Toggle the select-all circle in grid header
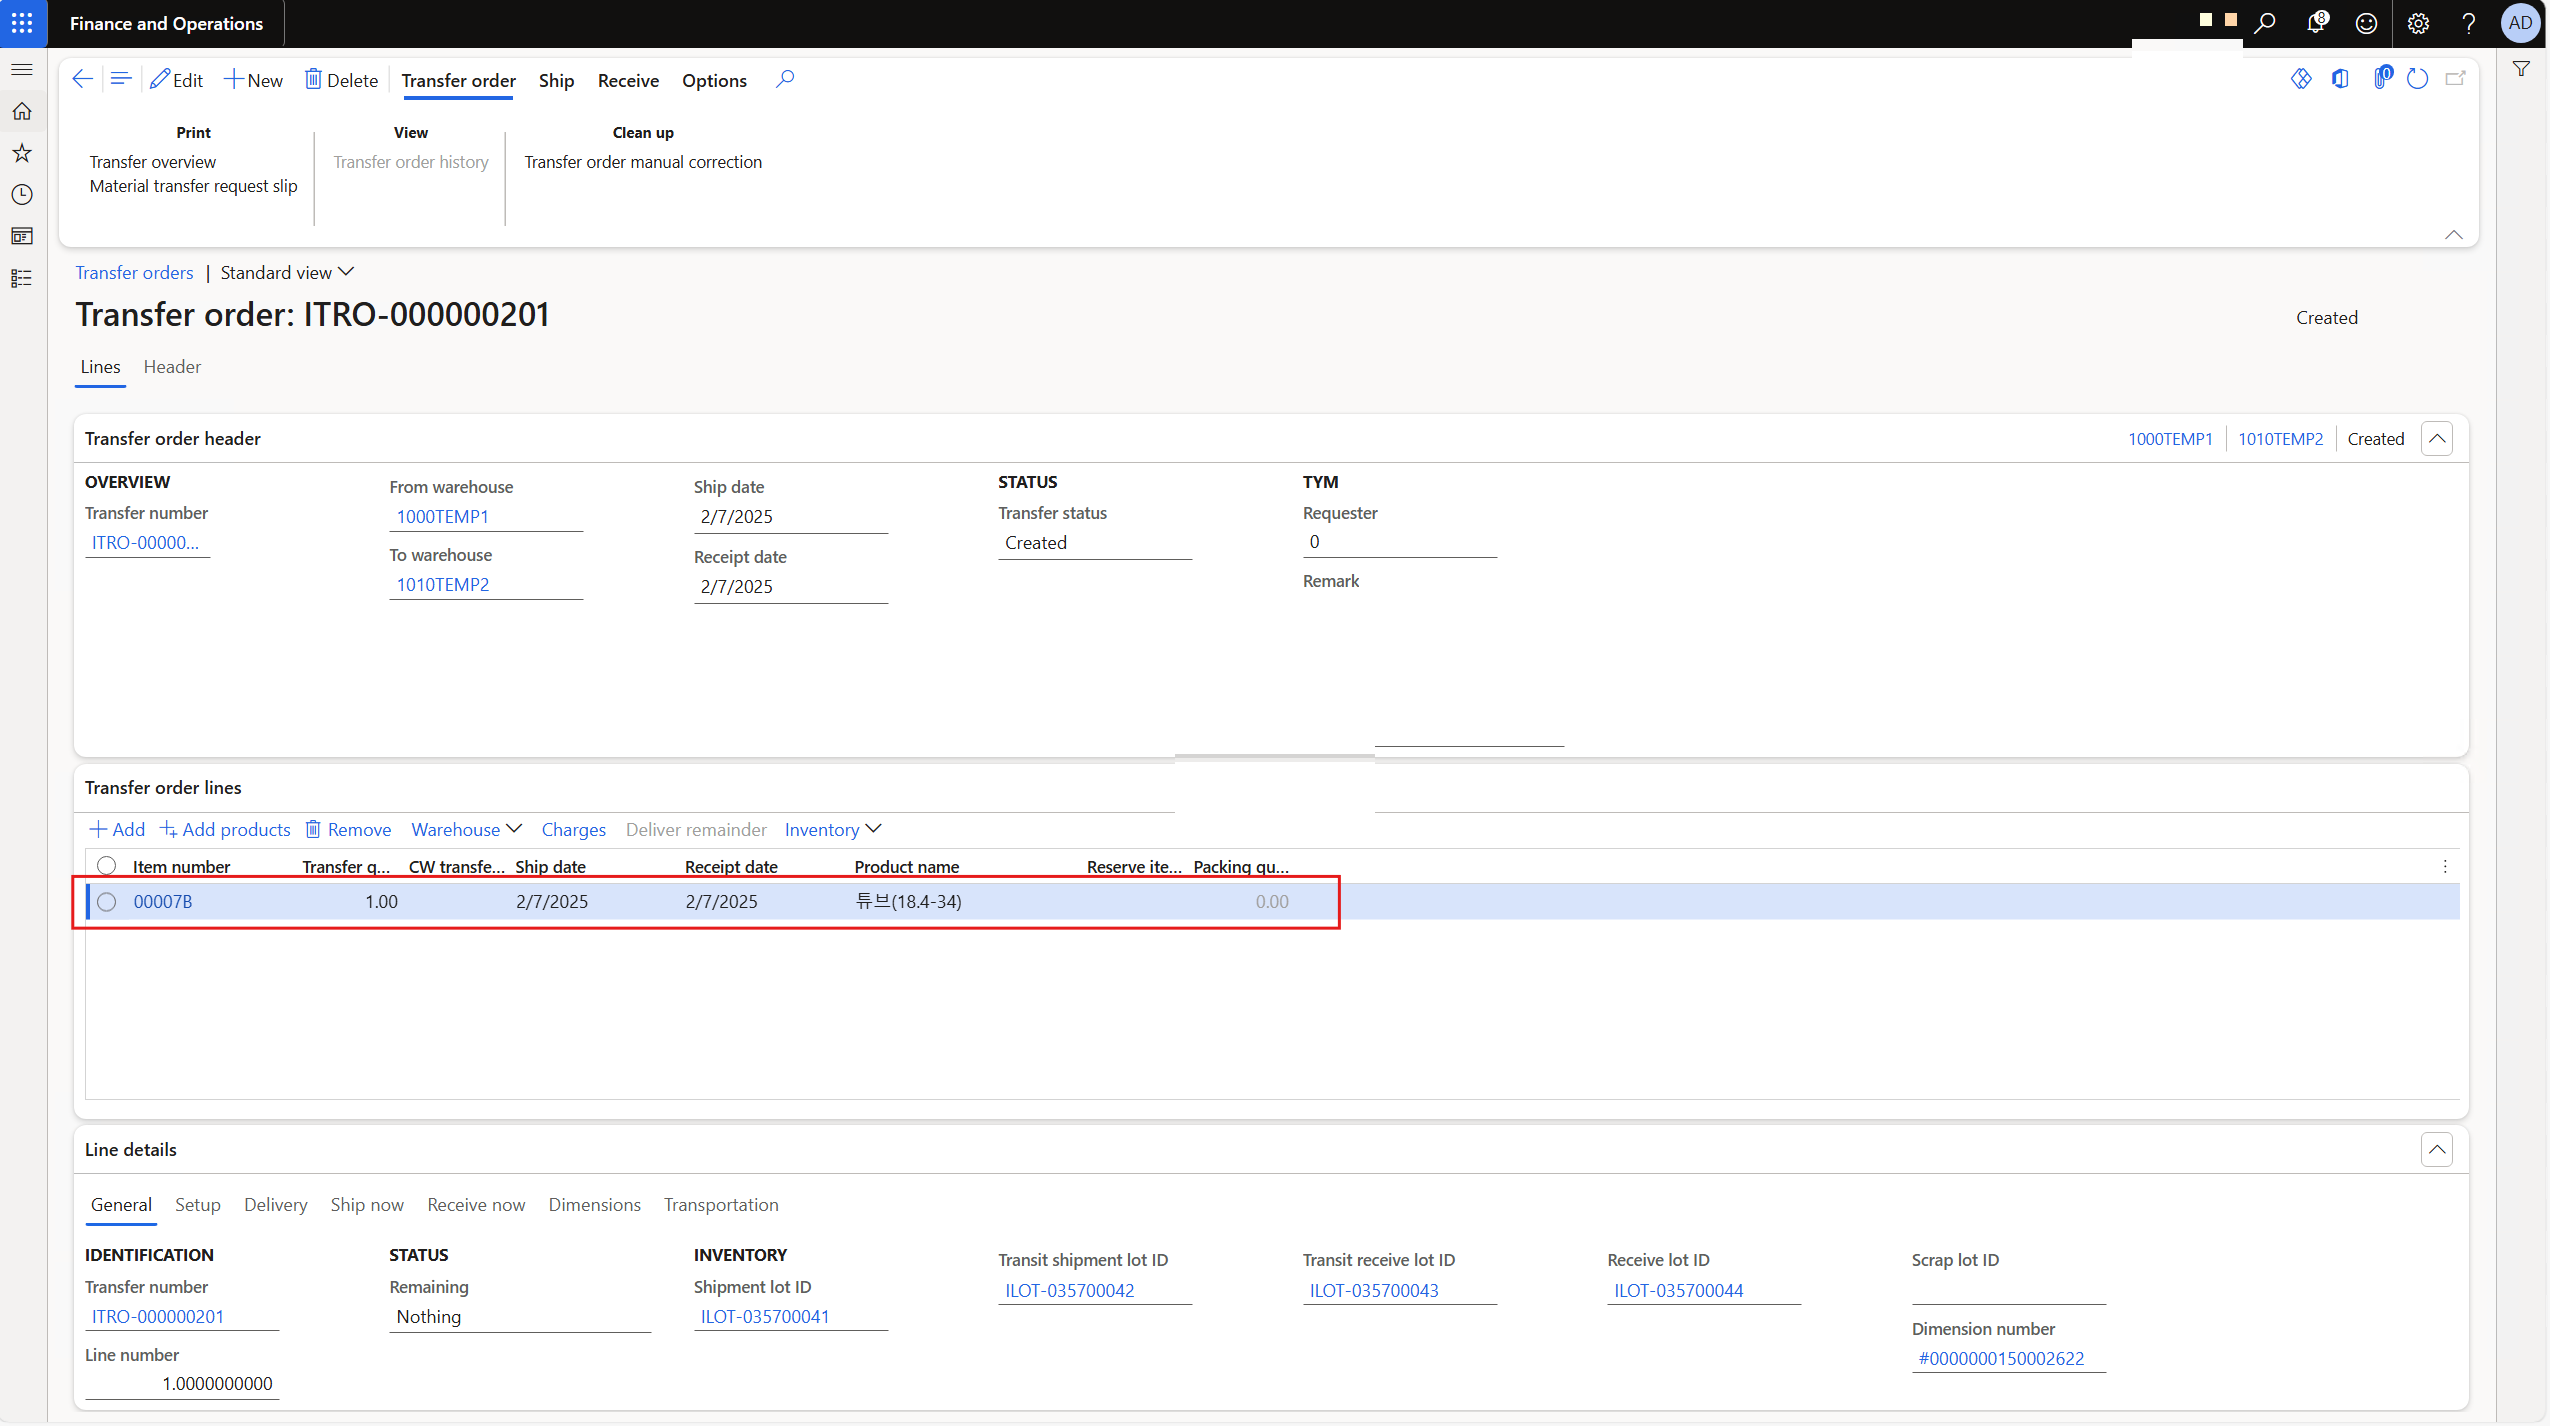This screenshot has height=1426, width=2550. click(107, 866)
